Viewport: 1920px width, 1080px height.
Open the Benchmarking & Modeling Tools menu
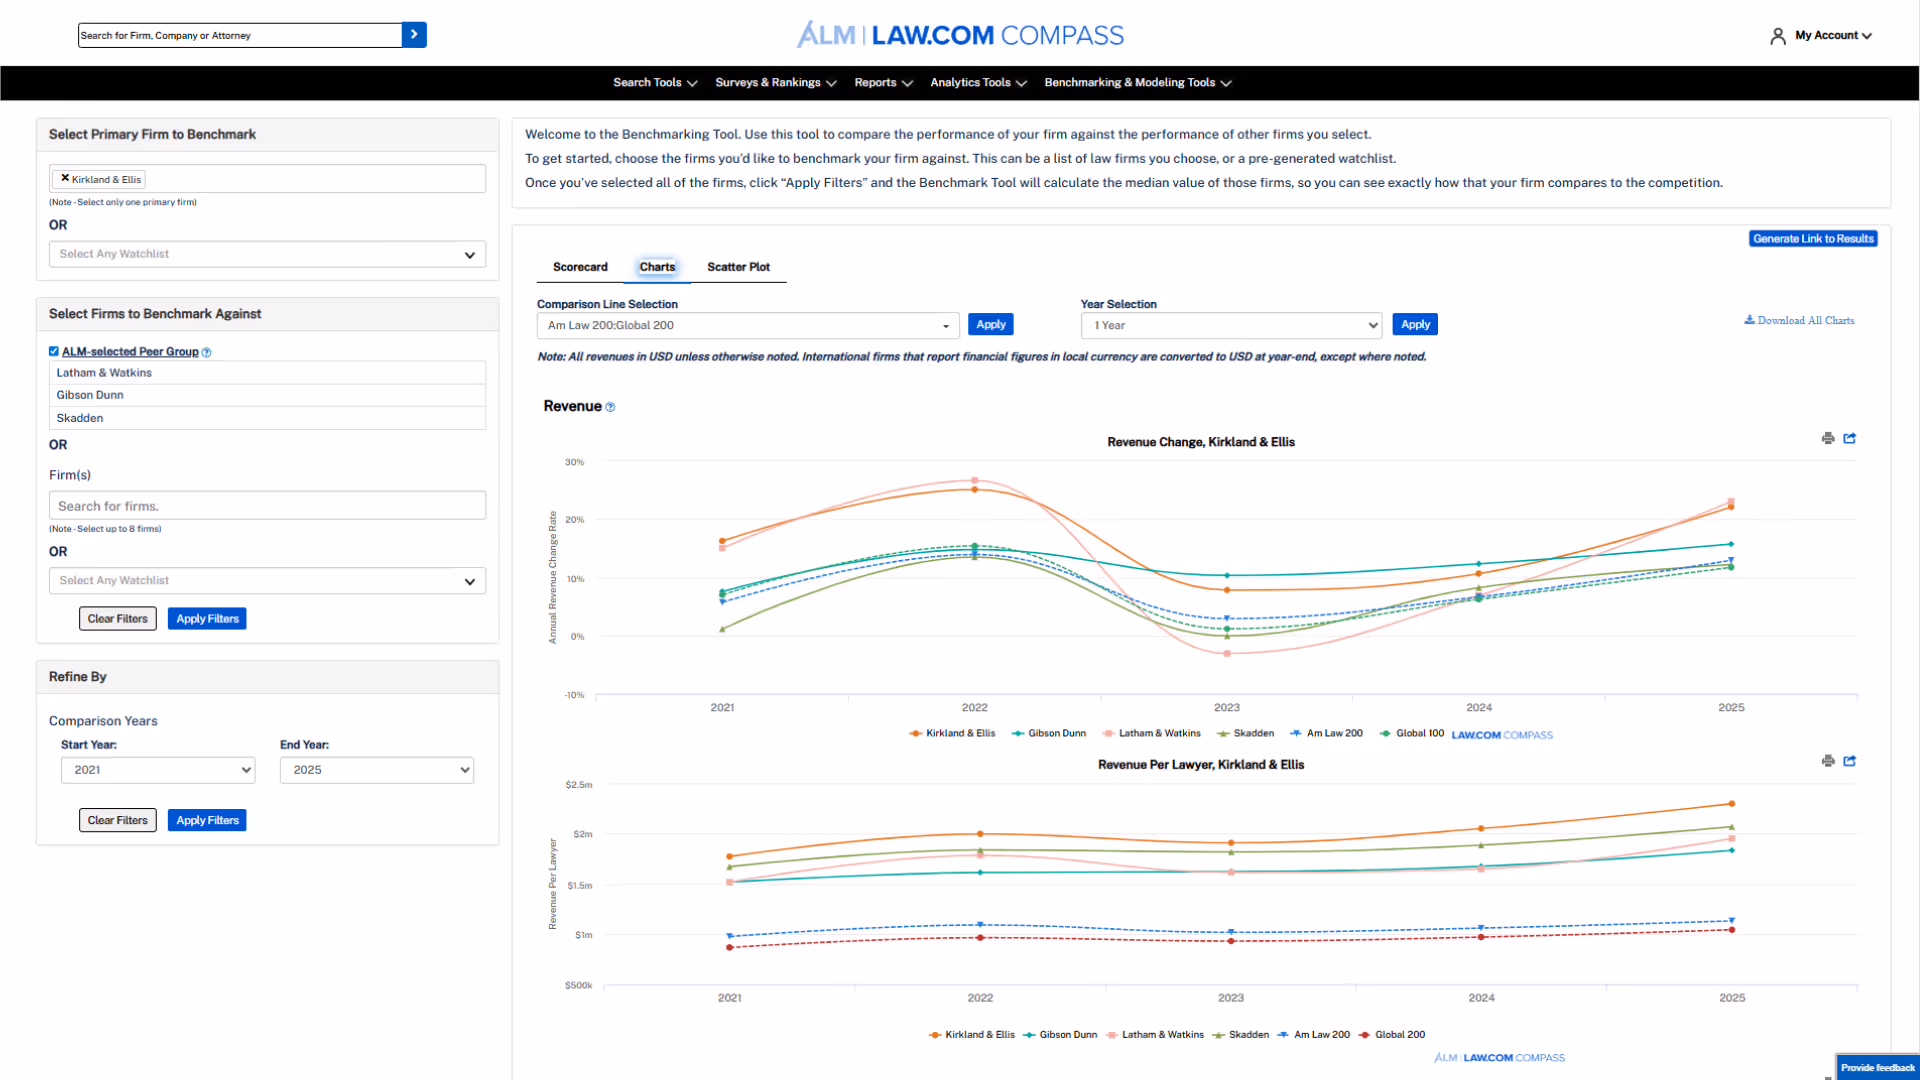[1138, 83]
